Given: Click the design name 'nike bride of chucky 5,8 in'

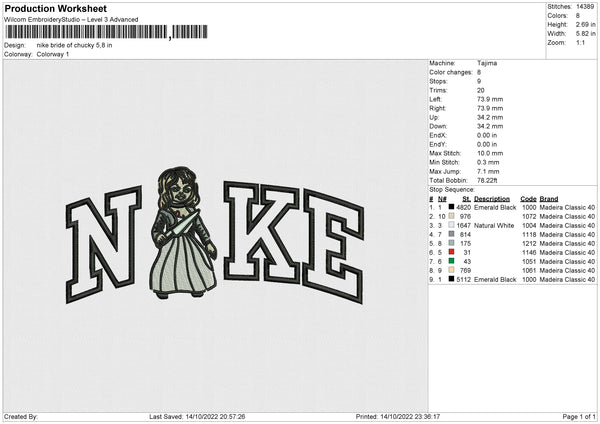Looking at the screenshot, I should pos(75,45).
